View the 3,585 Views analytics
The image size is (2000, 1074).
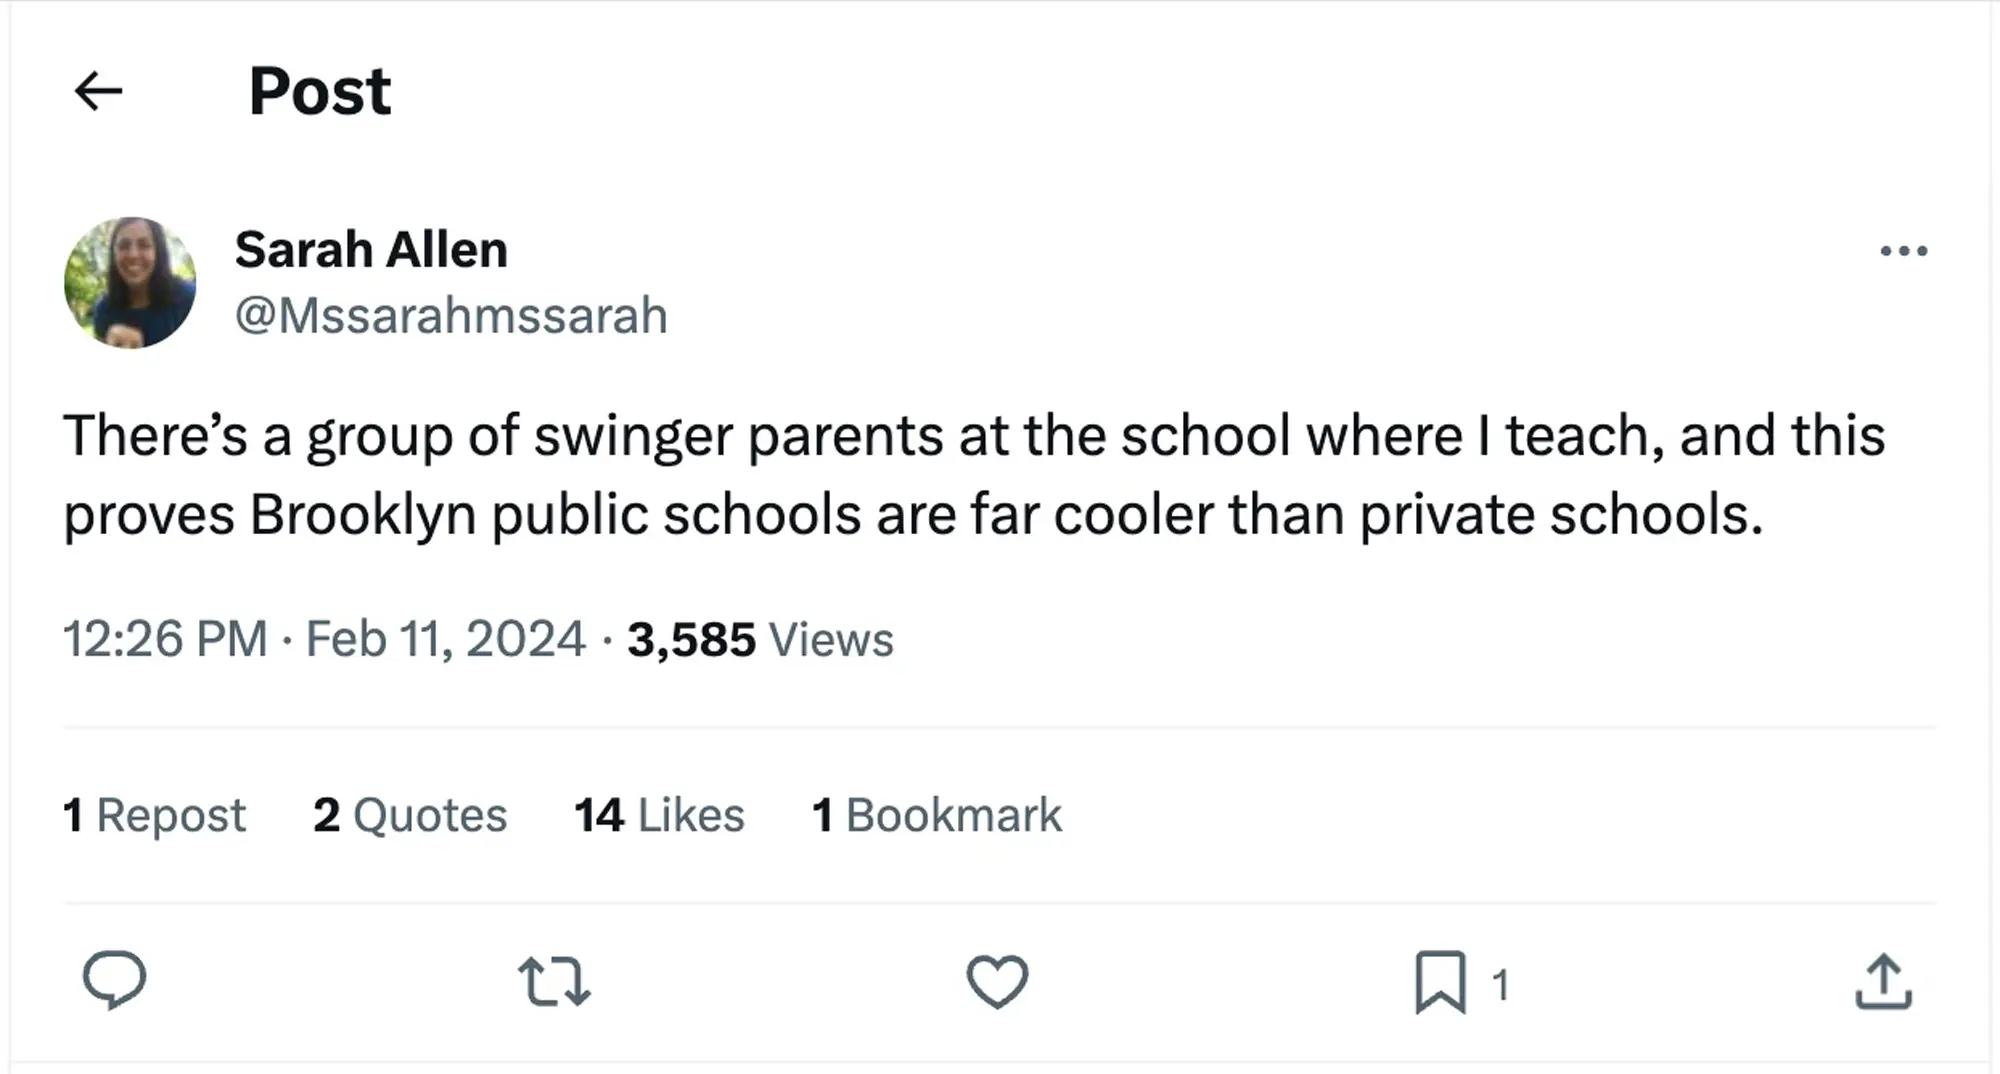(760, 639)
